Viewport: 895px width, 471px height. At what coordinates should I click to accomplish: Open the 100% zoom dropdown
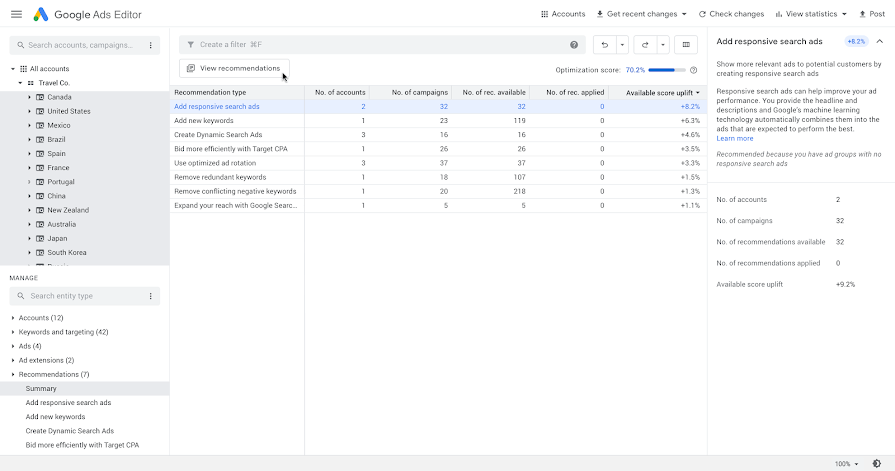[x=846, y=464]
